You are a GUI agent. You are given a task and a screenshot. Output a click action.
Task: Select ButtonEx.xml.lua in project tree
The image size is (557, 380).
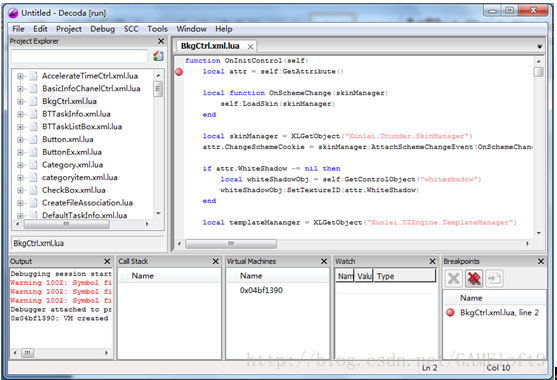(72, 152)
